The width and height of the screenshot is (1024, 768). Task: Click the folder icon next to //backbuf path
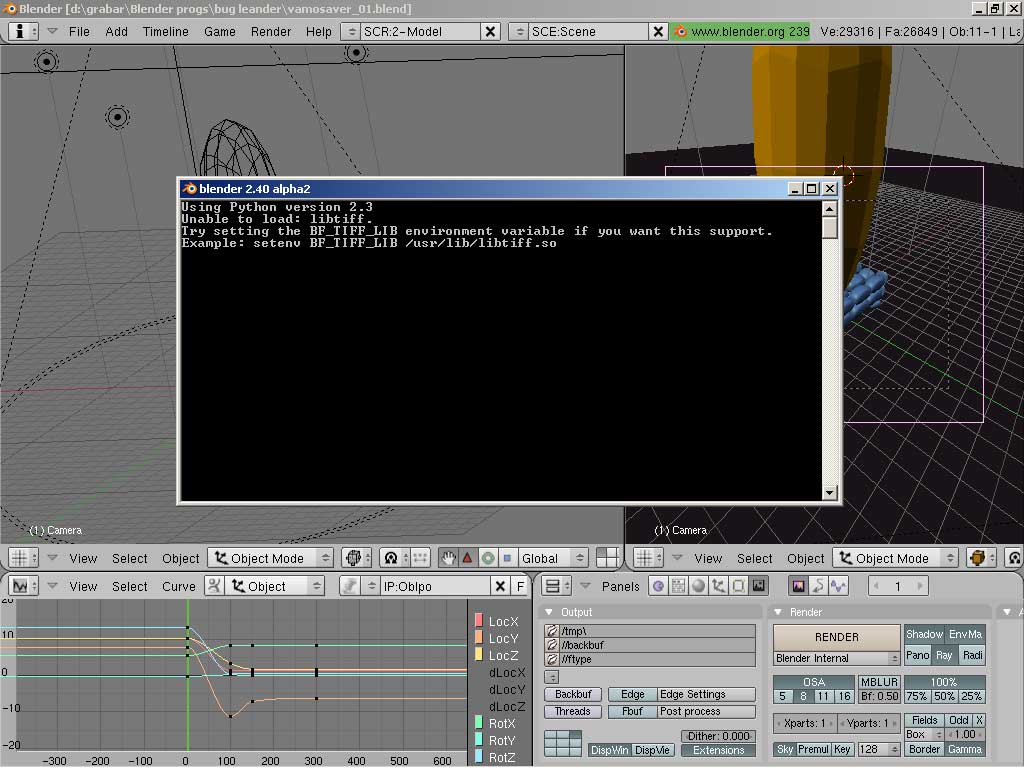click(552, 645)
